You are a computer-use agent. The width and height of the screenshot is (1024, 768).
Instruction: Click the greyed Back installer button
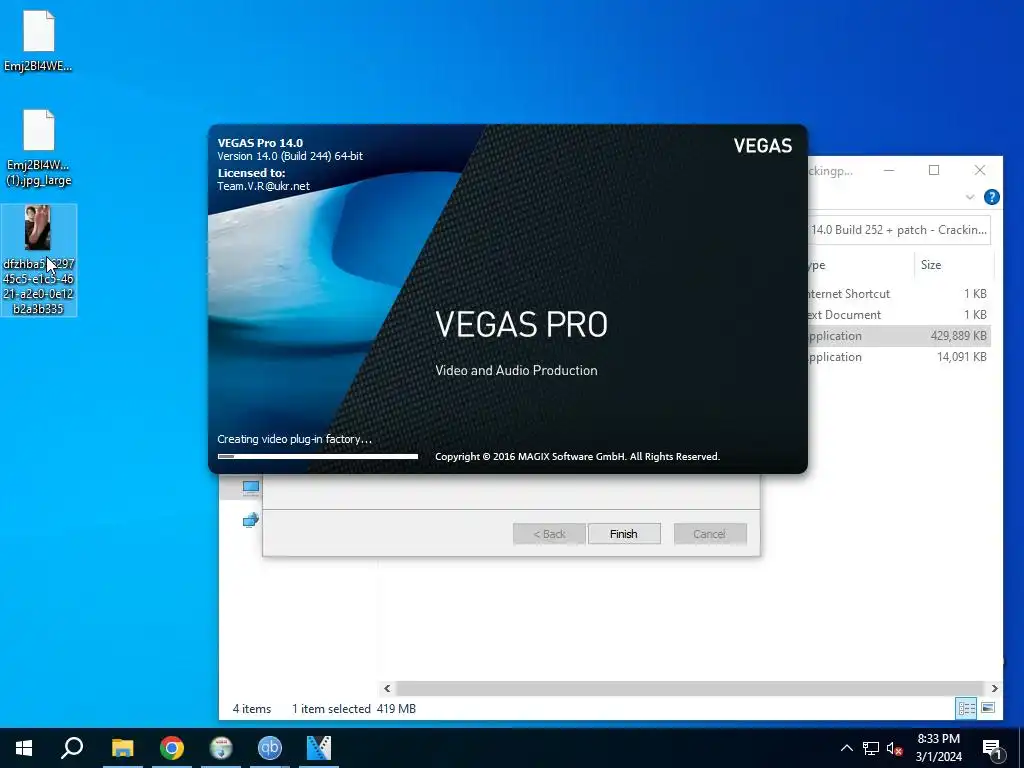[x=549, y=534]
